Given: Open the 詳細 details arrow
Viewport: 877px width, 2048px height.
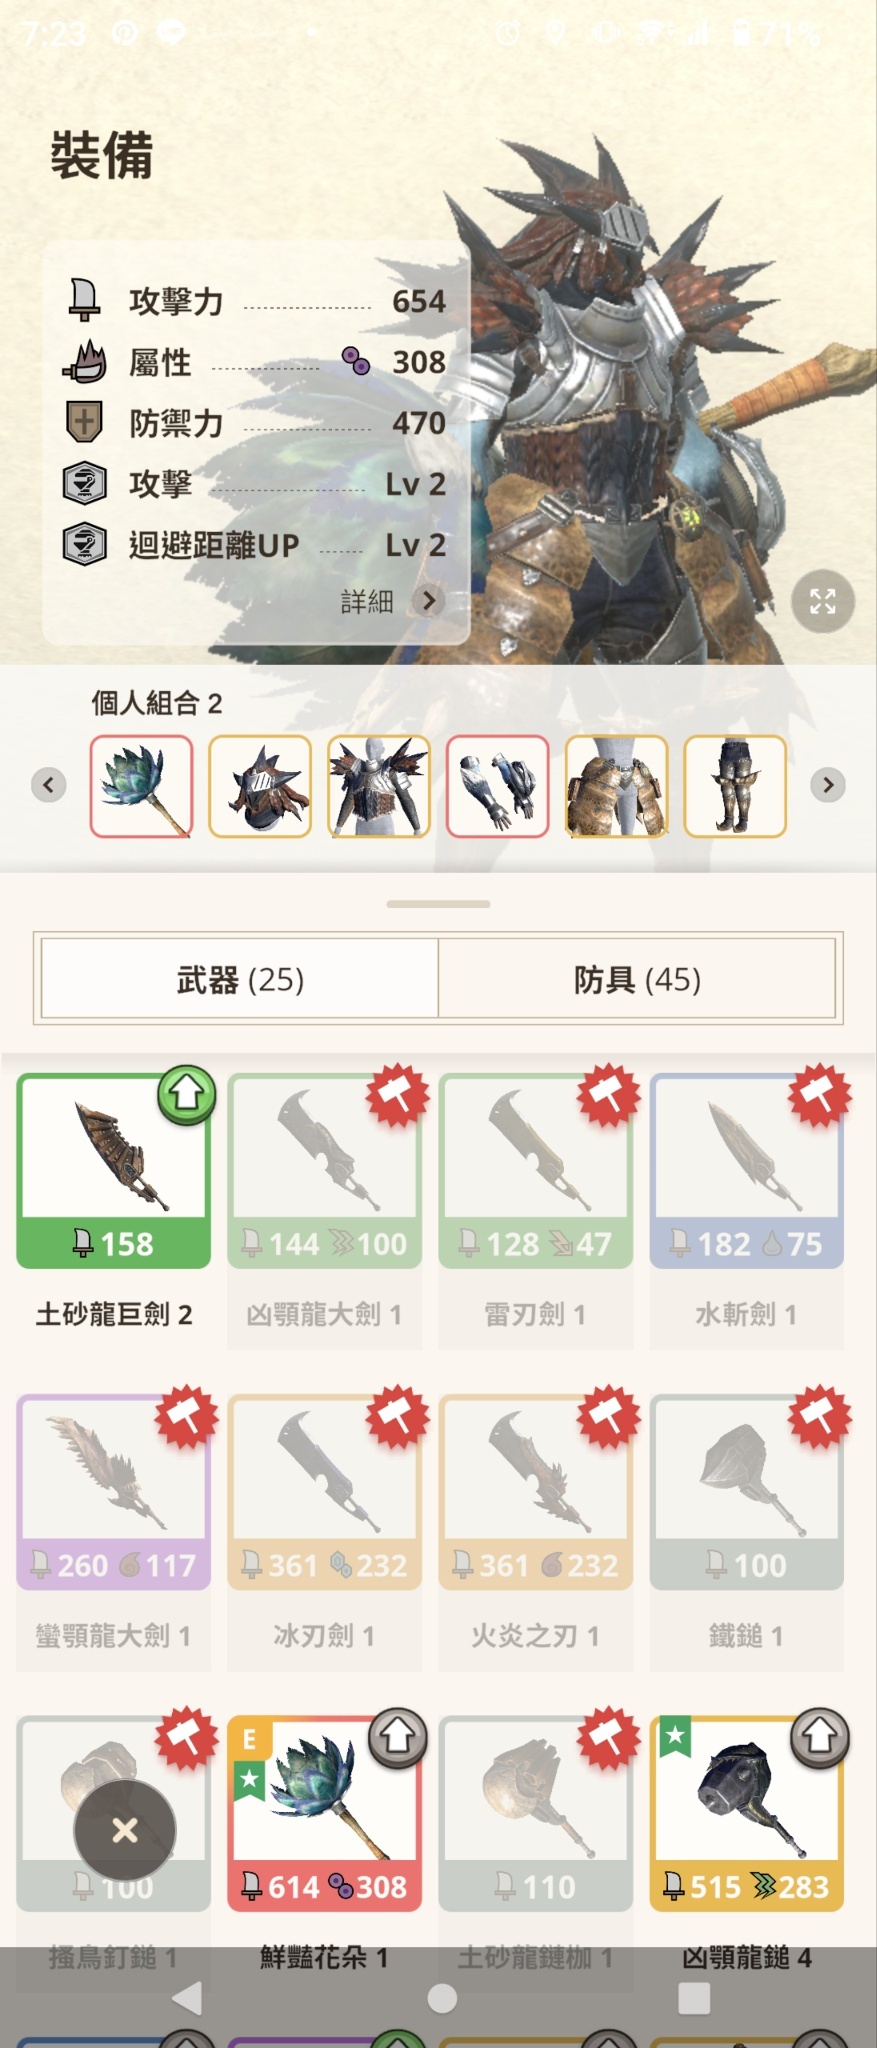Looking at the screenshot, I should [x=429, y=600].
